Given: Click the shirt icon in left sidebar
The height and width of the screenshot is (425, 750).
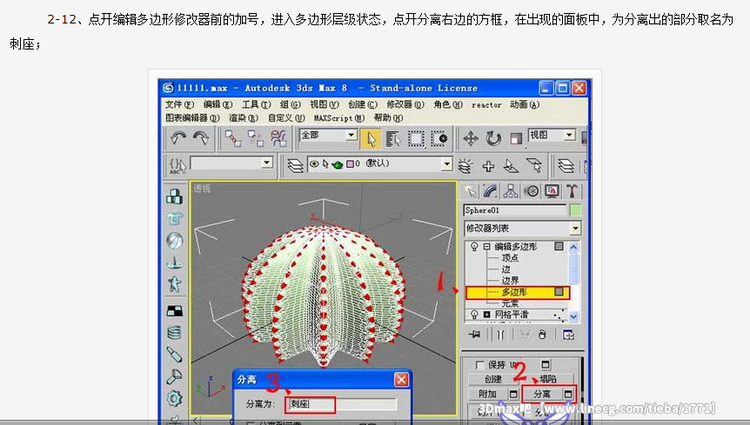Looking at the screenshot, I should (x=175, y=218).
